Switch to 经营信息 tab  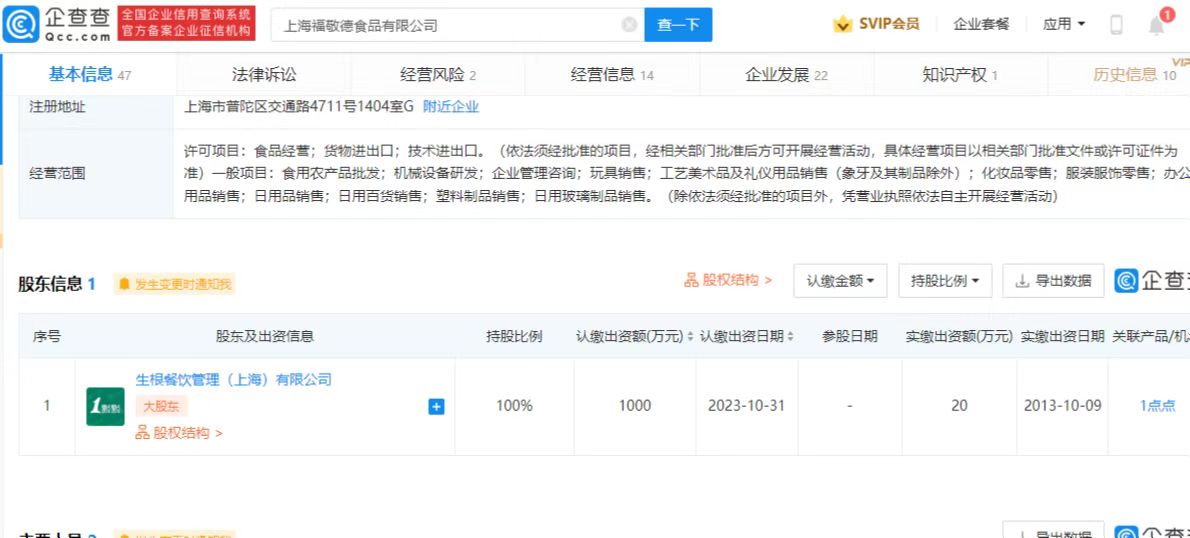point(612,74)
